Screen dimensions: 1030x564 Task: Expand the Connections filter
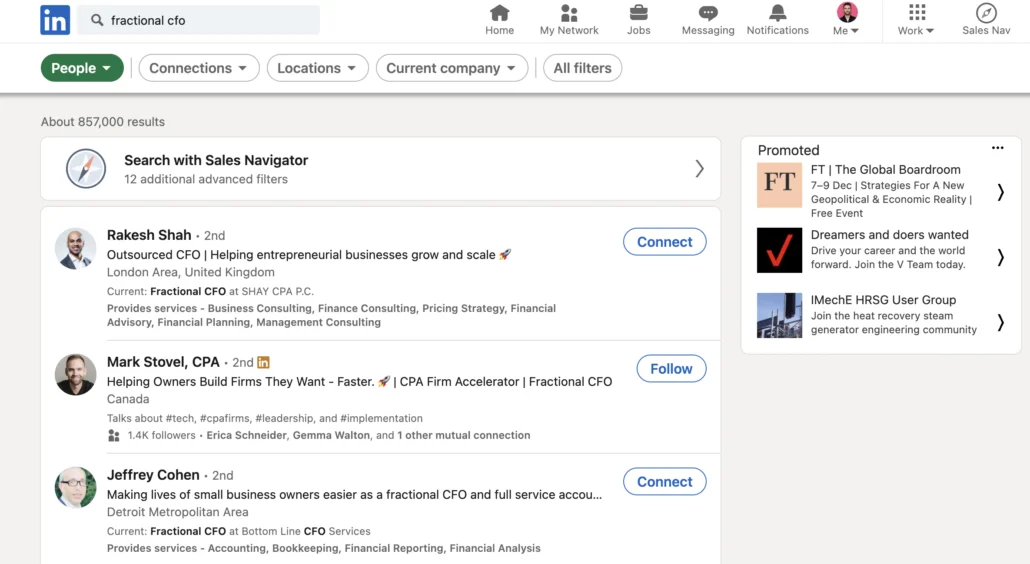click(199, 68)
